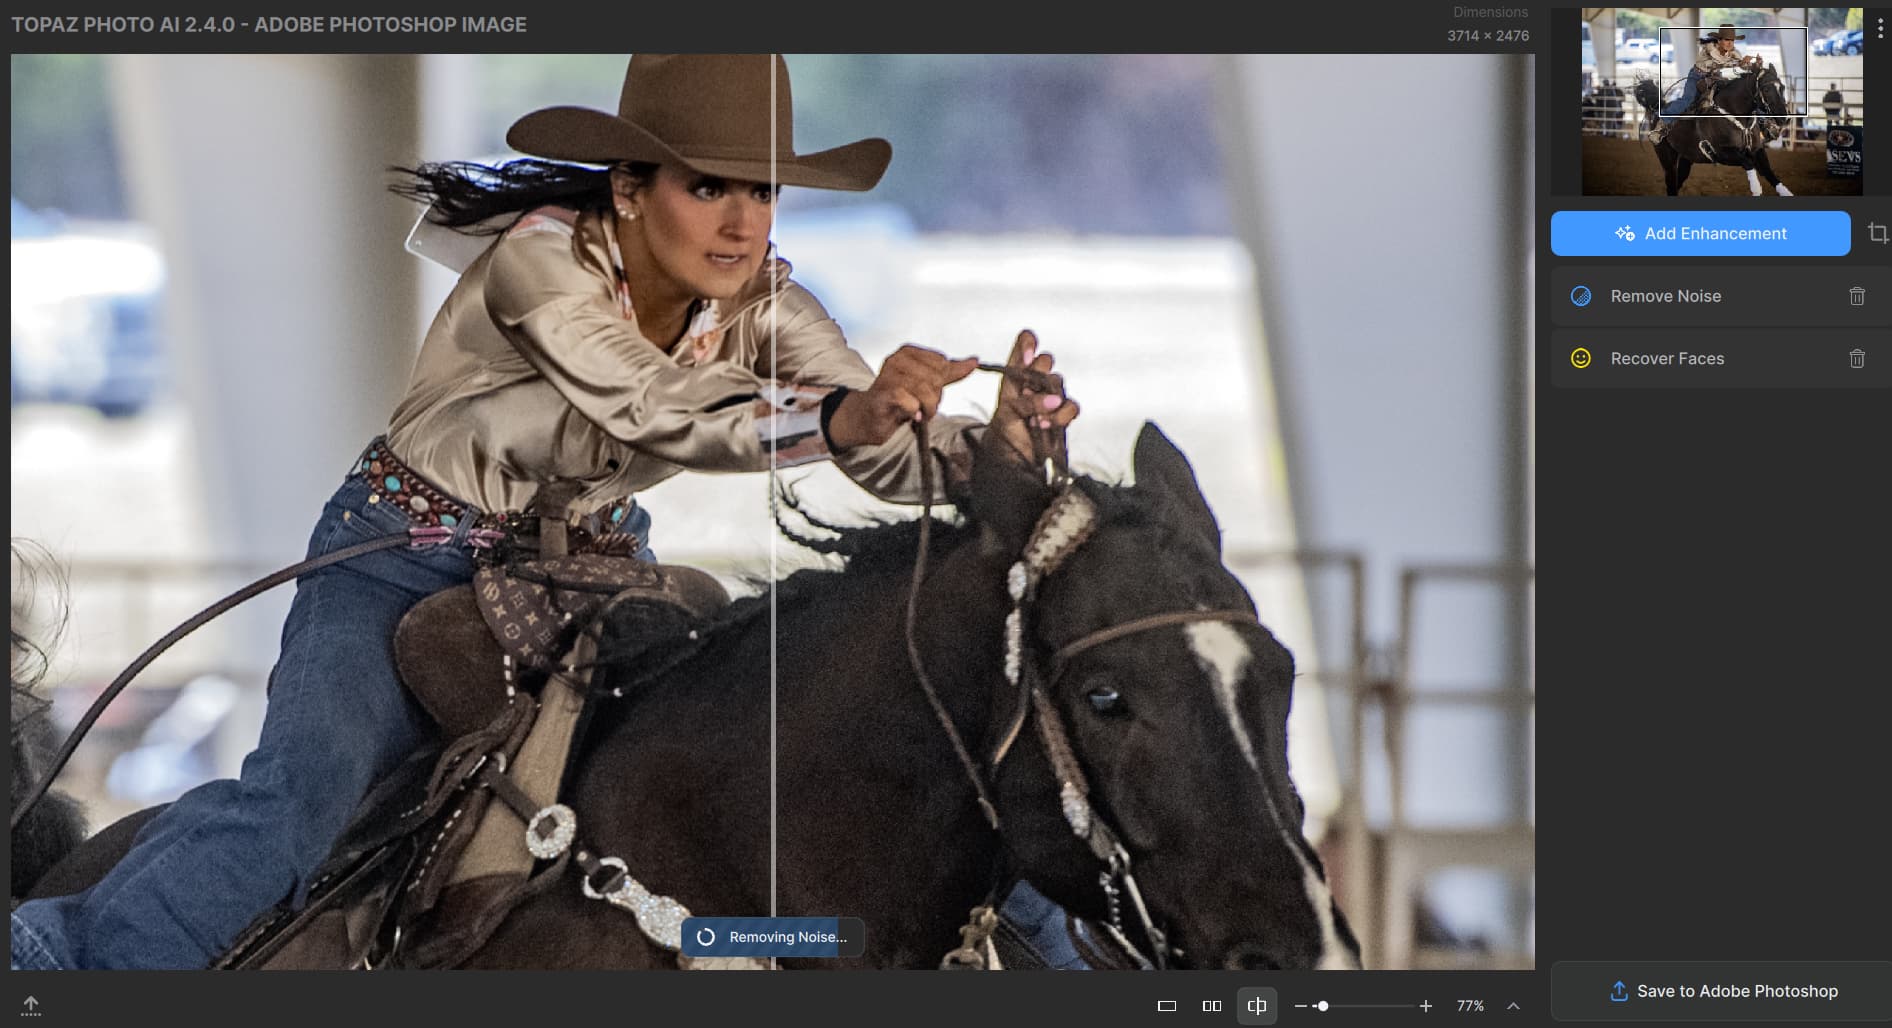Open the 77% zoom level dropdown
Screen dimensions: 1892x1028
click(1470, 1006)
